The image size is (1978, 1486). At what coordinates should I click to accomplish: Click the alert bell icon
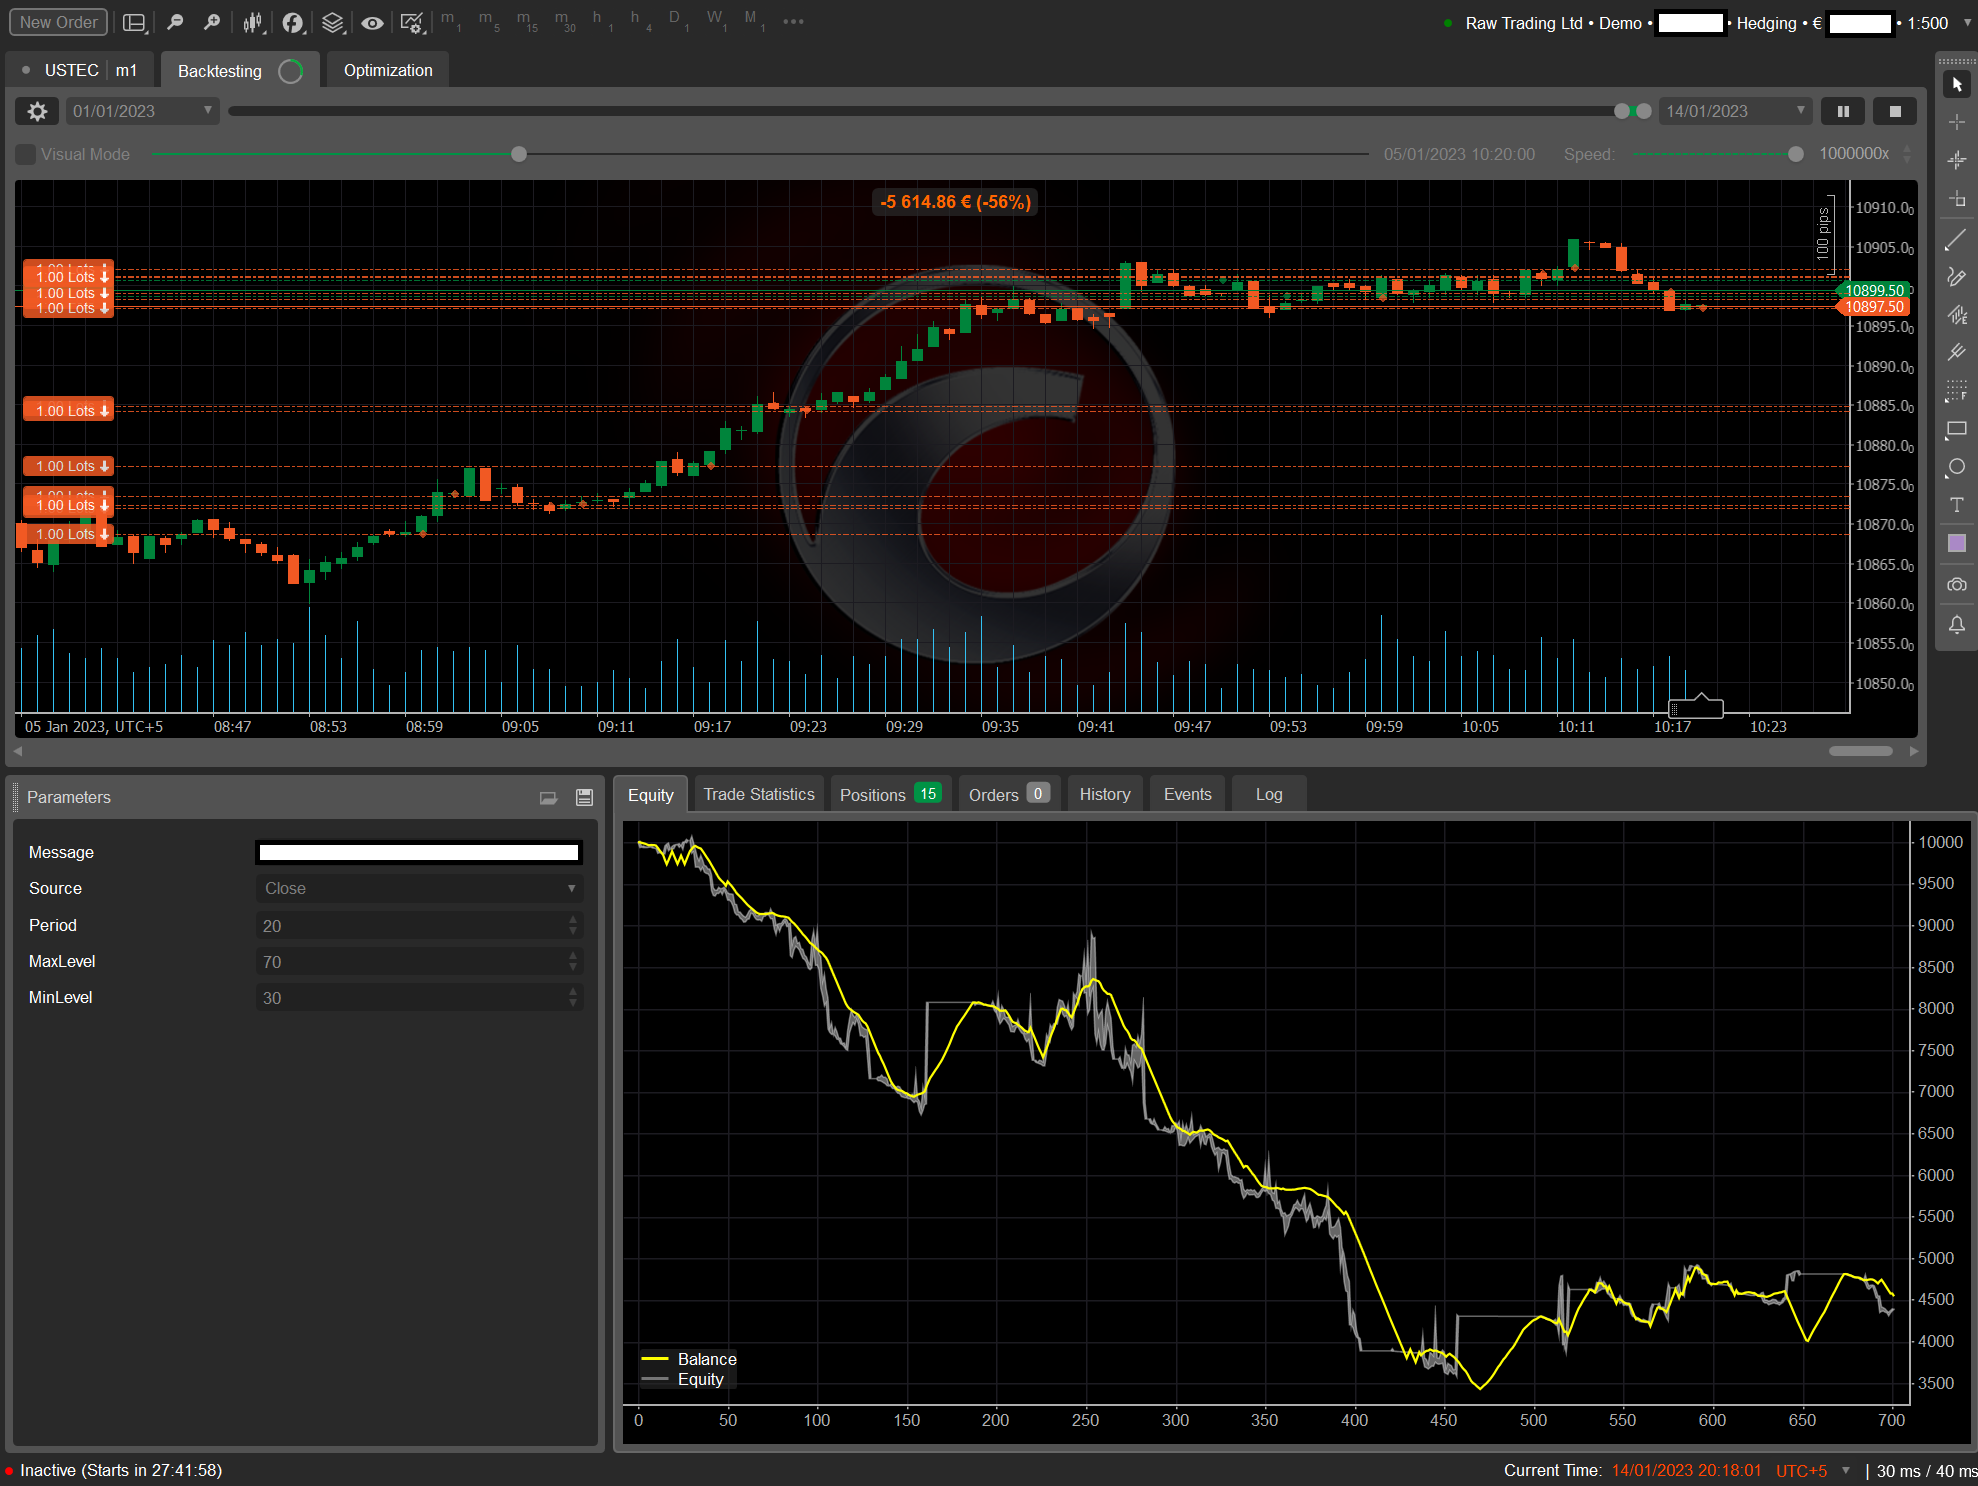point(1956,624)
